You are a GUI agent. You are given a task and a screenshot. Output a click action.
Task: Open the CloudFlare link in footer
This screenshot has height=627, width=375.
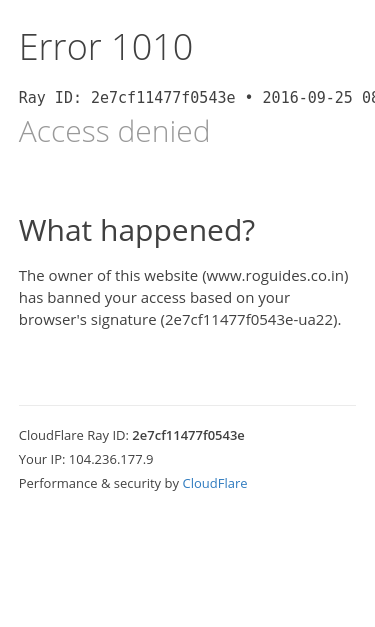click(x=215, y=483)
